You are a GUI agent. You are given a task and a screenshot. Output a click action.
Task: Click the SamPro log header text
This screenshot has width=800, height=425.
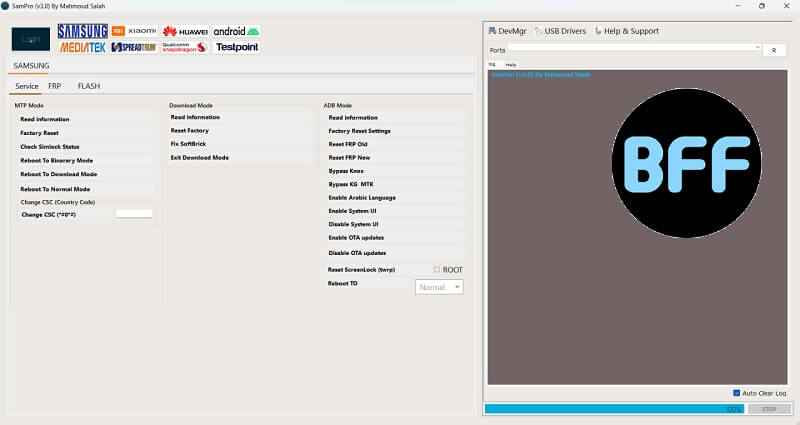pos(541,74)
